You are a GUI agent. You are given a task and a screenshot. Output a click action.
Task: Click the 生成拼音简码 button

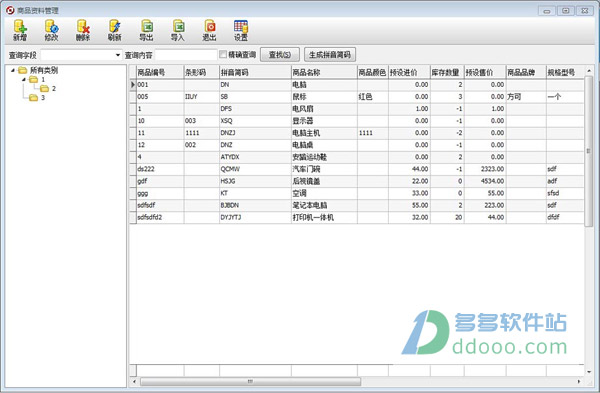tap(330, 55)
